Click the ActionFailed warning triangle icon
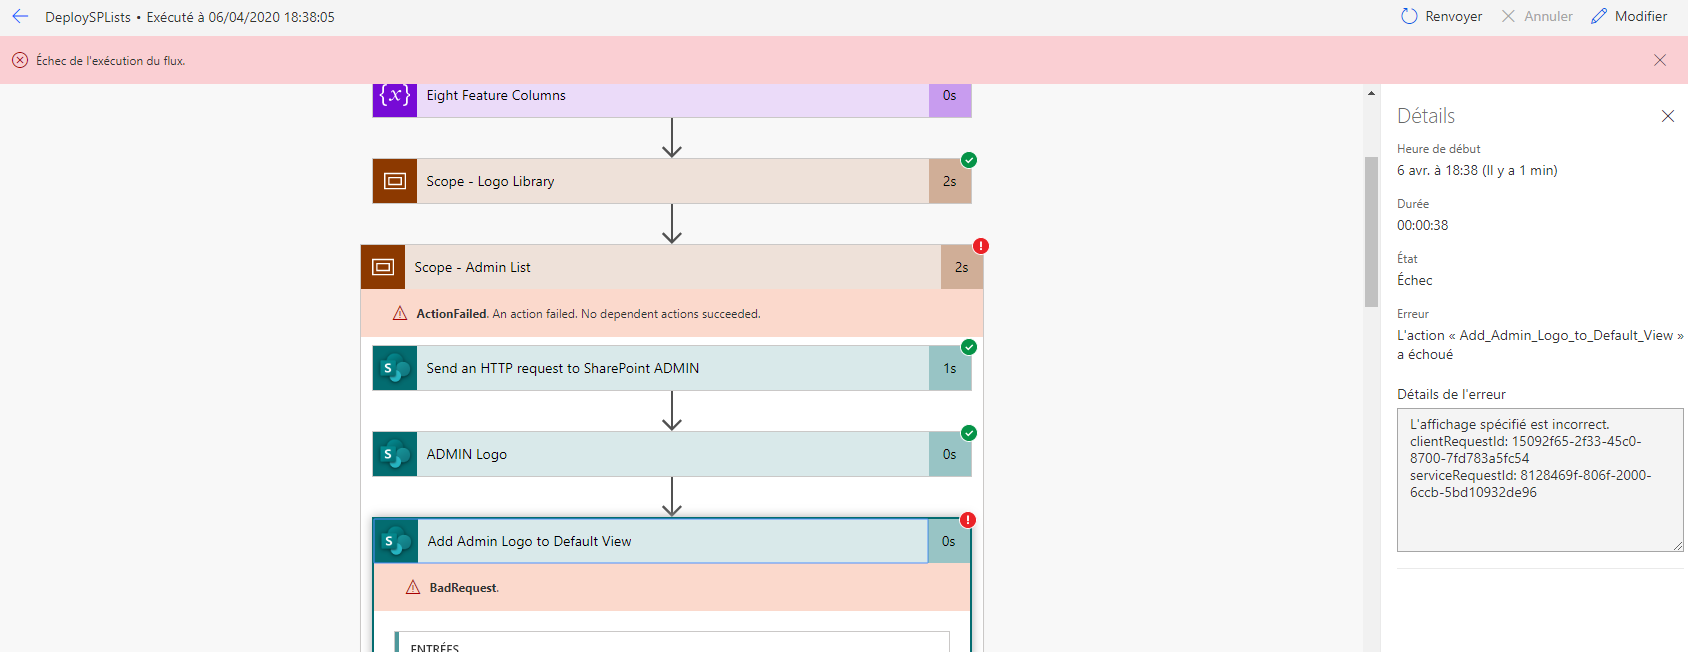Viewport: 1688px width, 652px height. coord(400,313)
